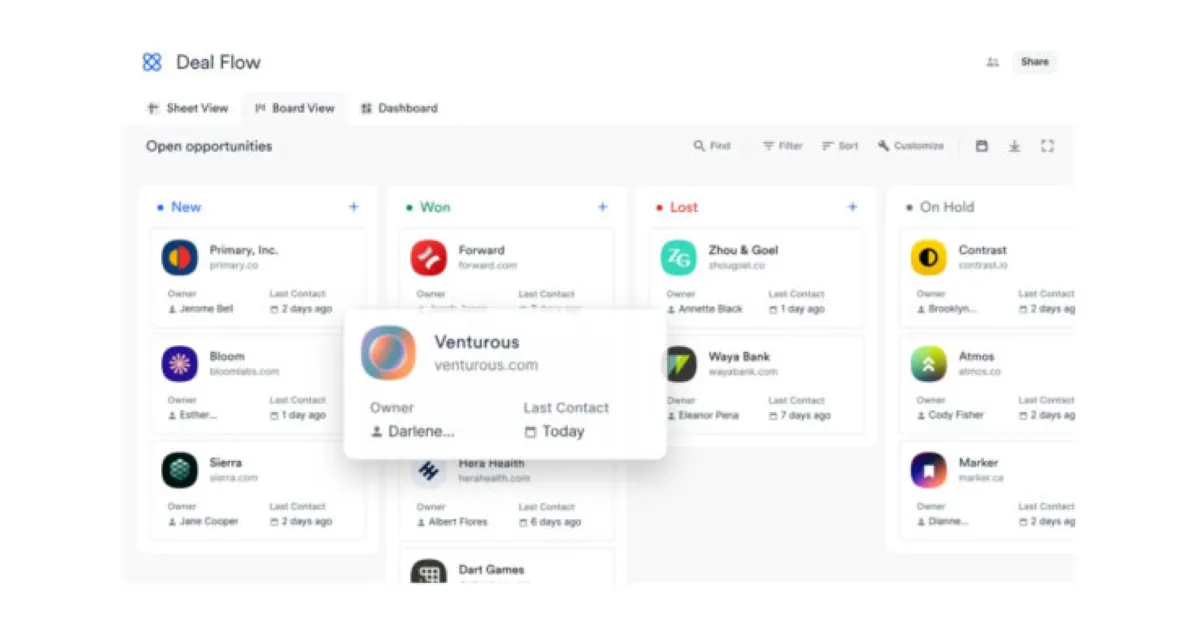Click the Open opportunities heading
The height and width of the screenshot is (628, 1200).
coord(209,146)
